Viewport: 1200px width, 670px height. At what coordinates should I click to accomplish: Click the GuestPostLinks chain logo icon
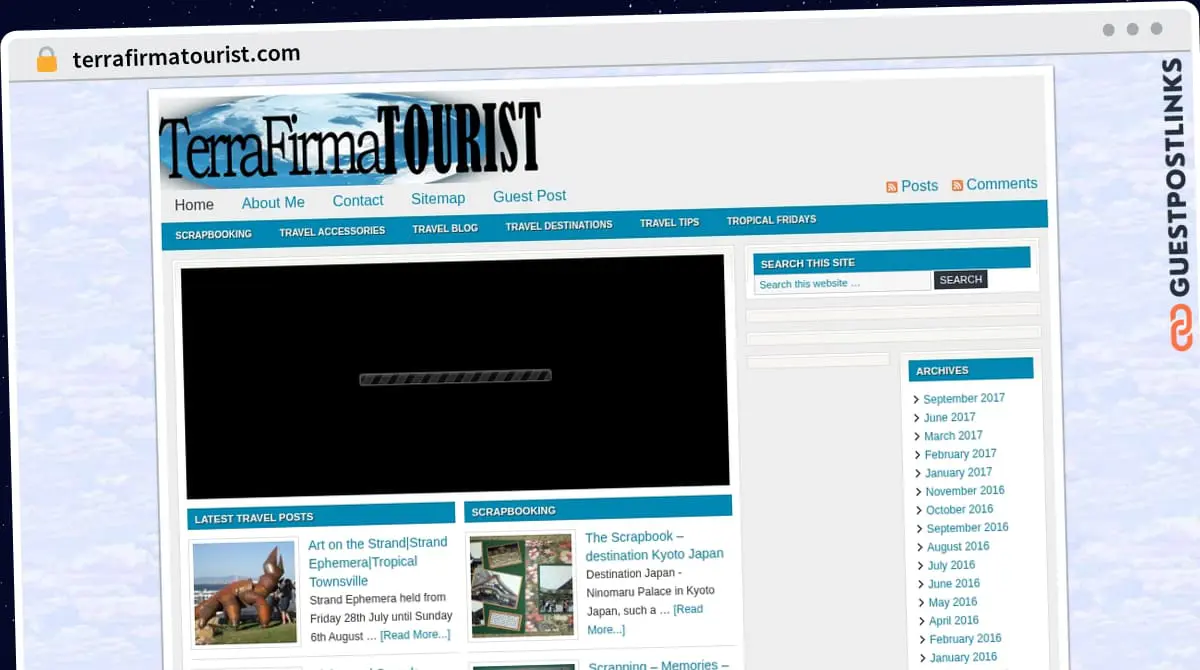1181,329
